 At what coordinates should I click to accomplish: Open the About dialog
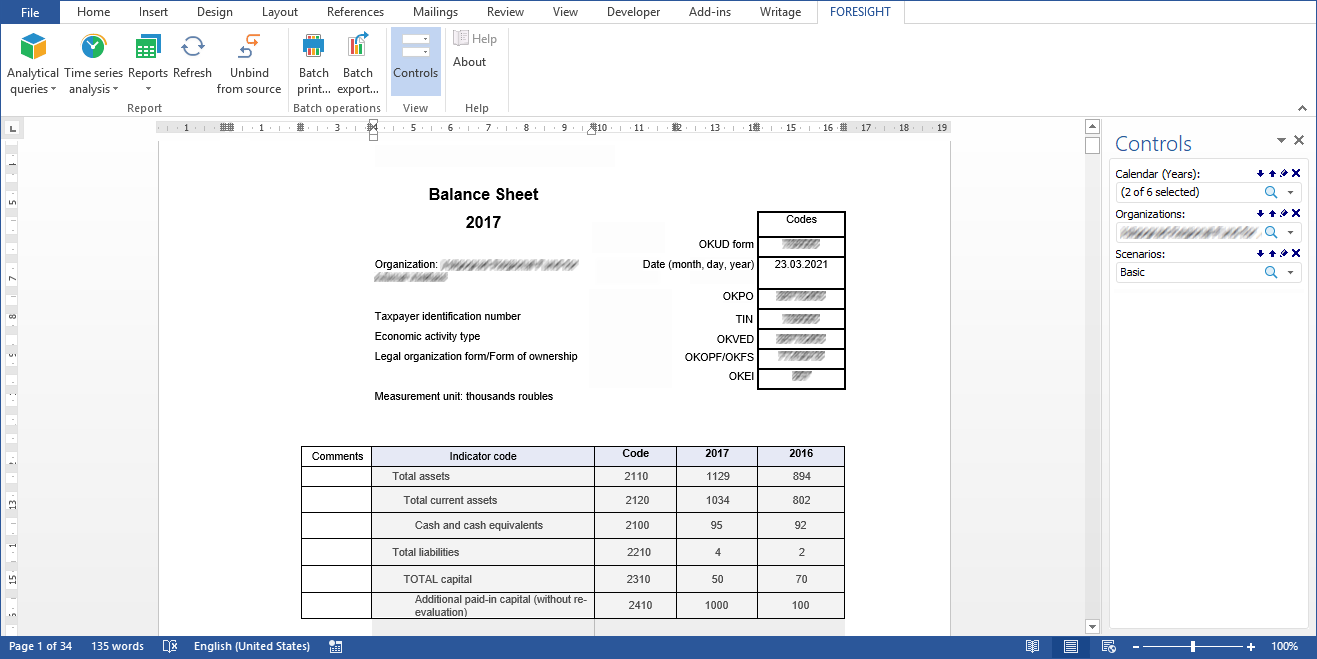coord(470,62)
